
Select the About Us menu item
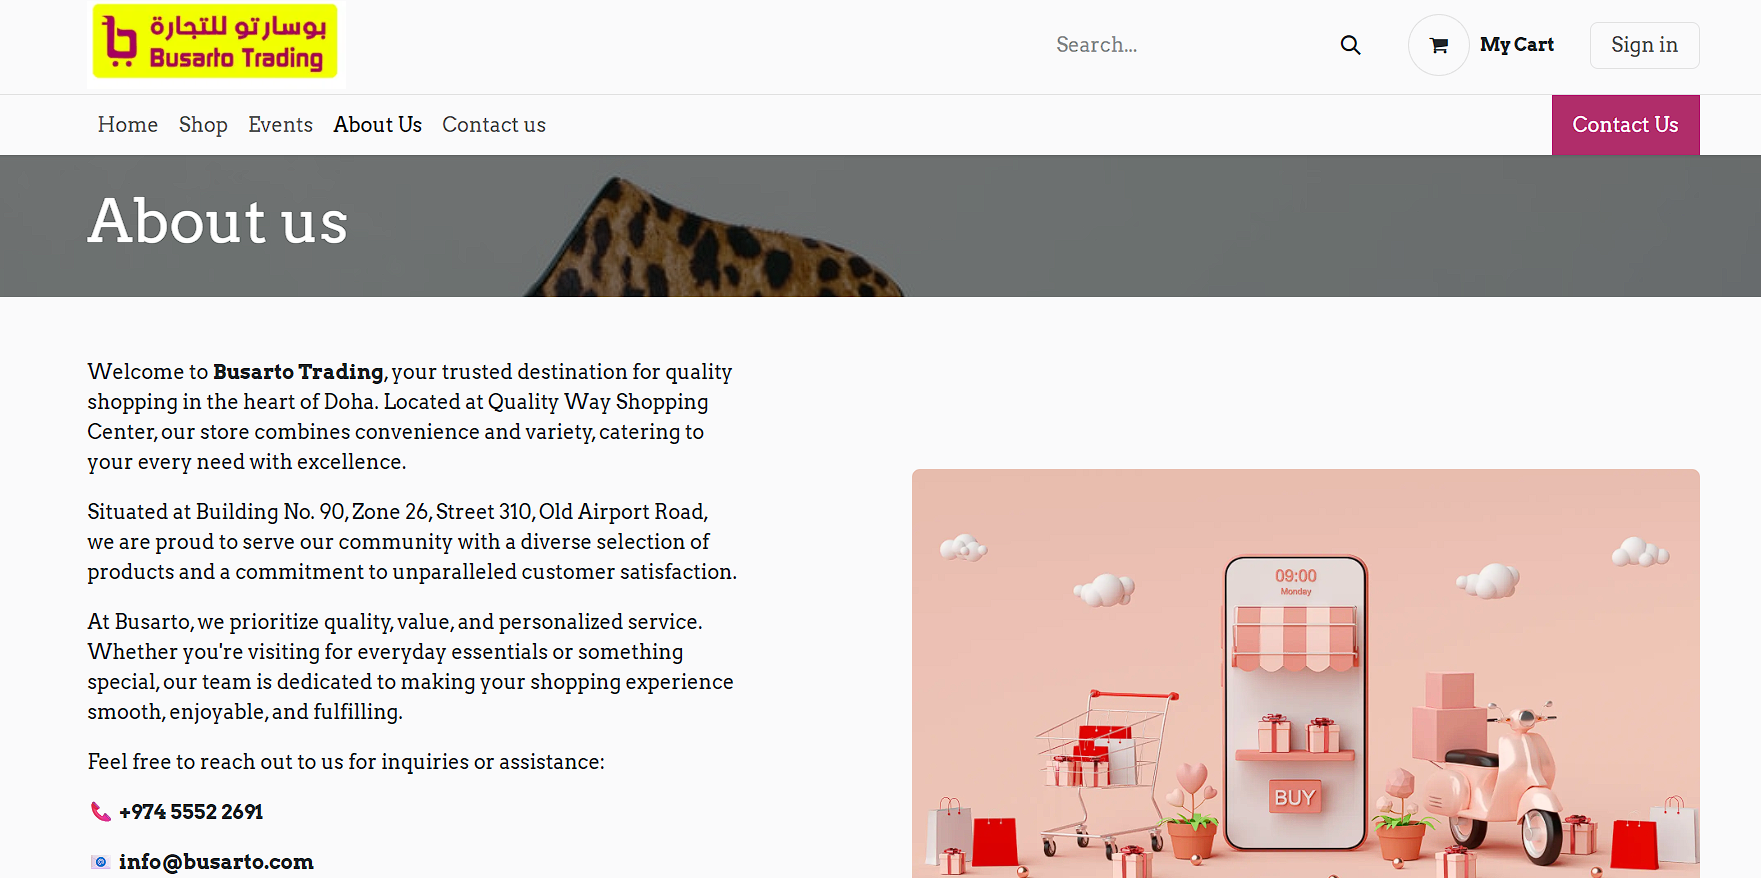tap(377, 125)
